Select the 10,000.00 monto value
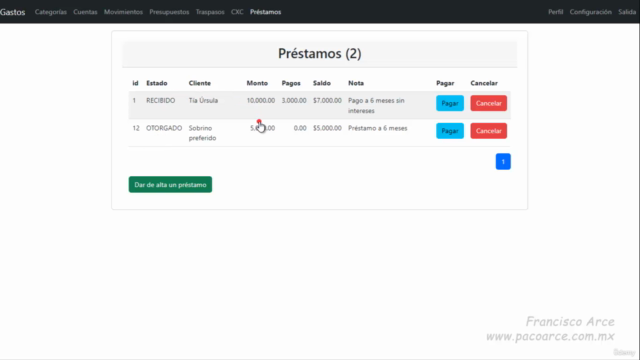 pyautogui.click(x=261, y=100)
